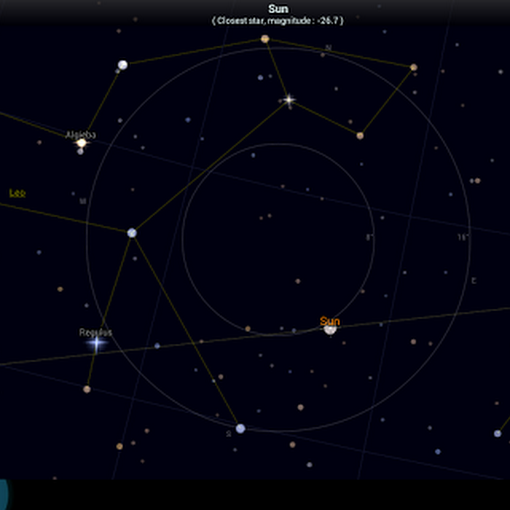Open the teal circle button at screen corner
This screenshot has width=510, height=510.
pyautogui.click(x=3, y=494)
